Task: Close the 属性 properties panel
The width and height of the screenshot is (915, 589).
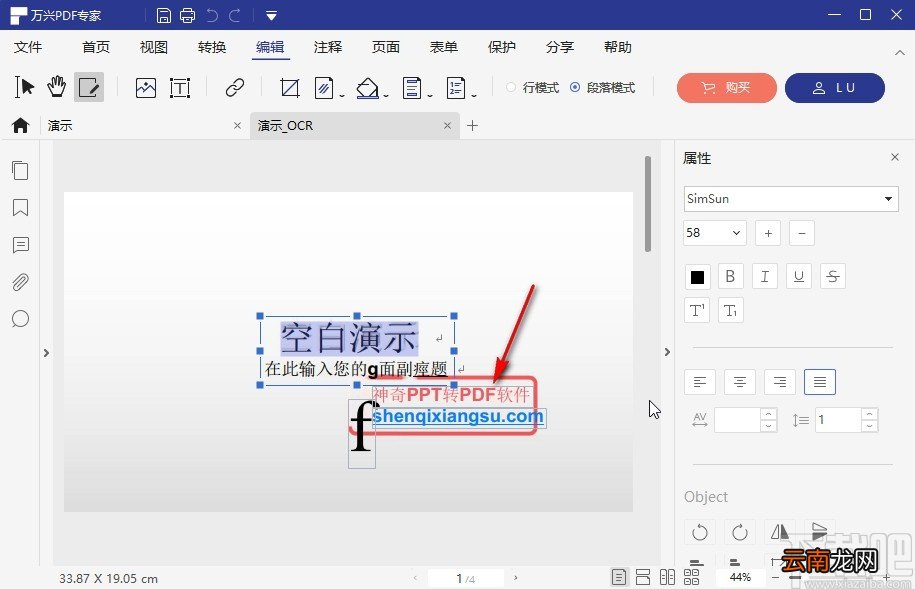Action: [x=895, y=157]
